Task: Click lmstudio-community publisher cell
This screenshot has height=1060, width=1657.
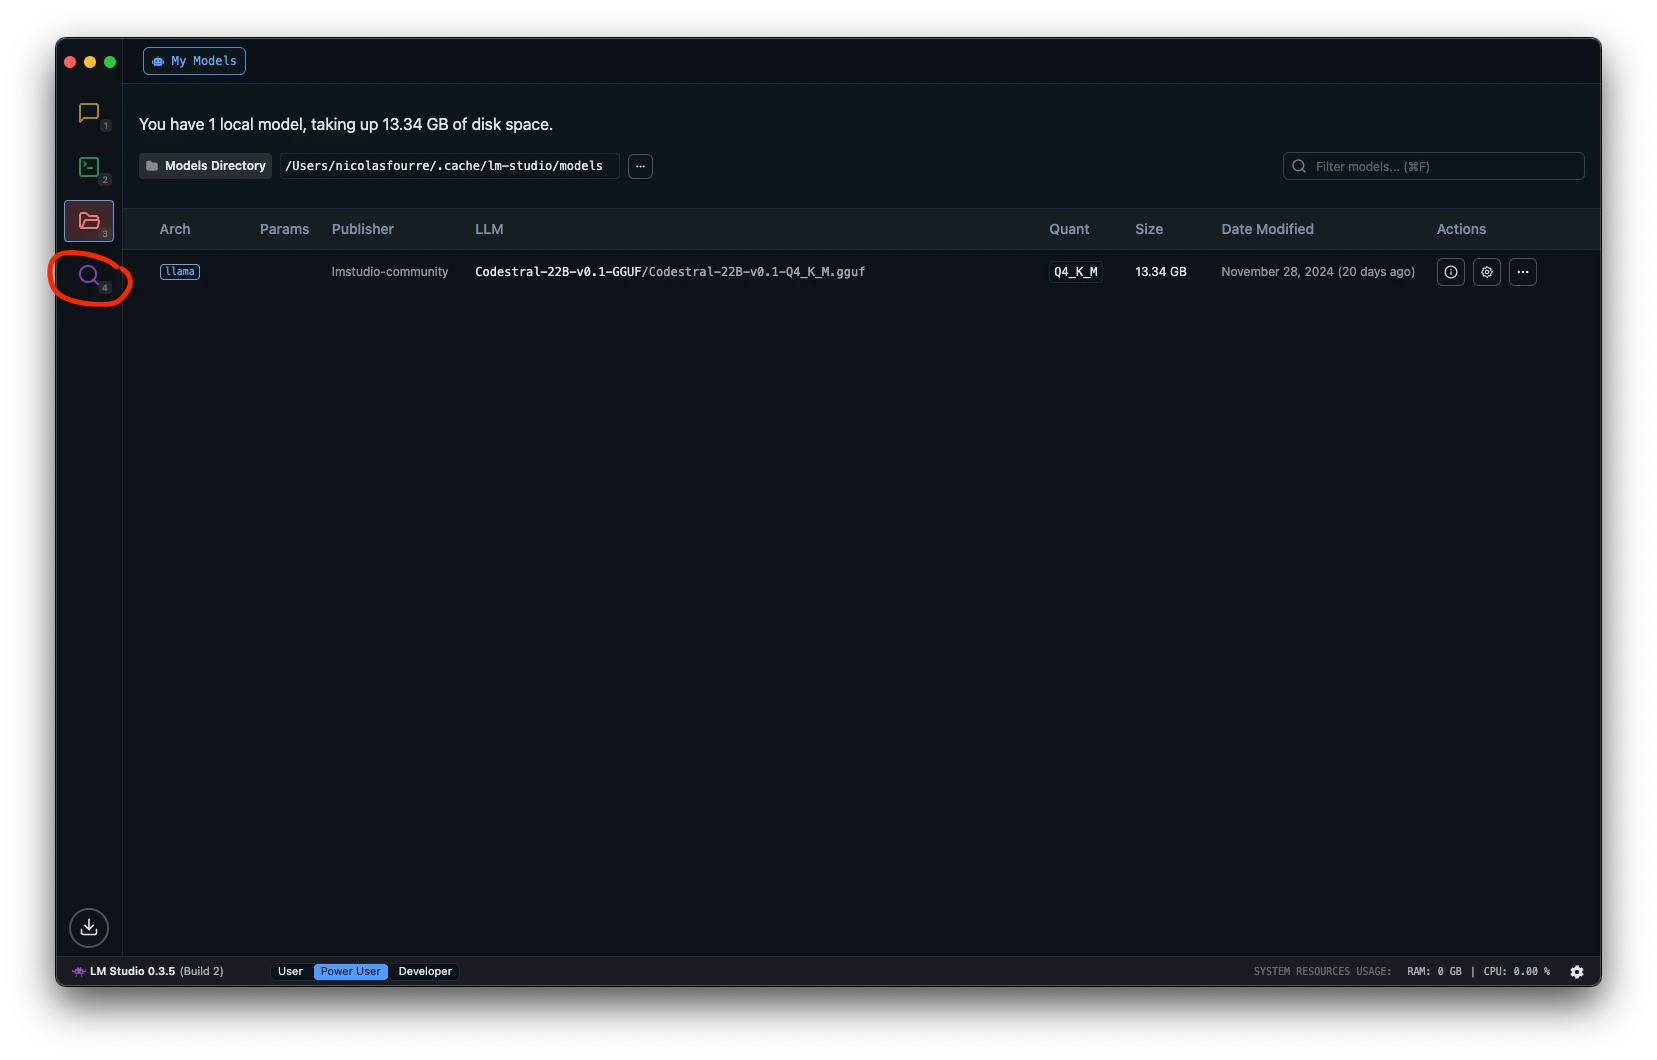Action: [x=390, y=272]
